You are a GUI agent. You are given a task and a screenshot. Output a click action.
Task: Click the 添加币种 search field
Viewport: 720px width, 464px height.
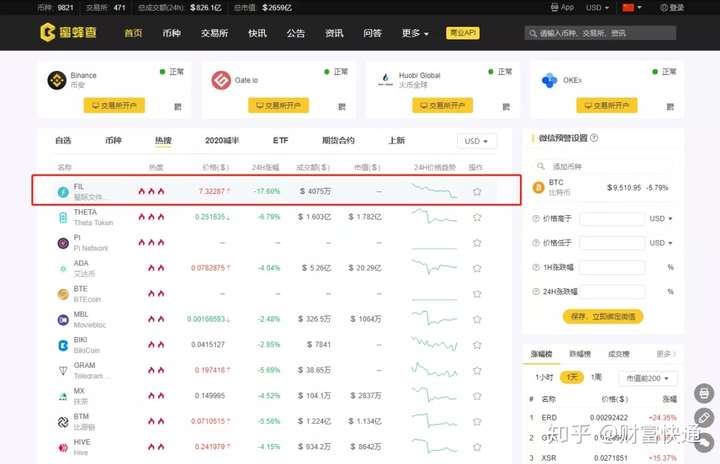click(x=603, y=166)
